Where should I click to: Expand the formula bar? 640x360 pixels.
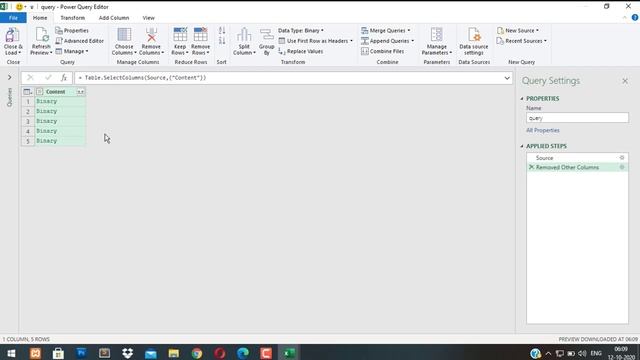pos(507,78)
